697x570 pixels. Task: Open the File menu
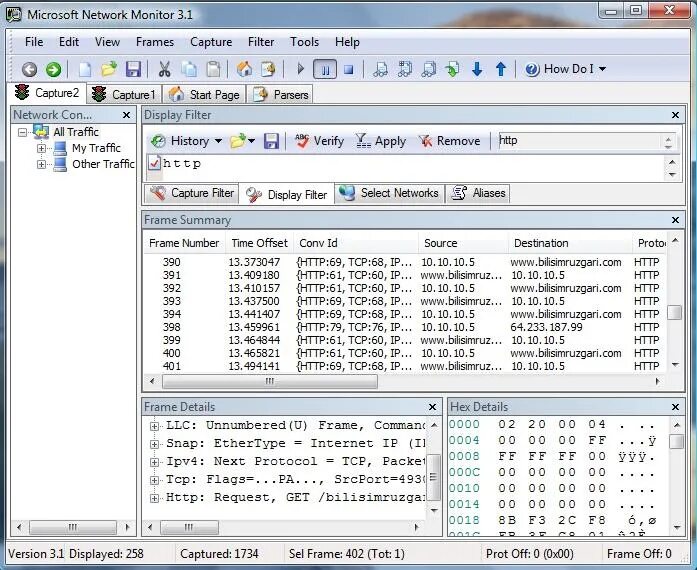point(34,42)
